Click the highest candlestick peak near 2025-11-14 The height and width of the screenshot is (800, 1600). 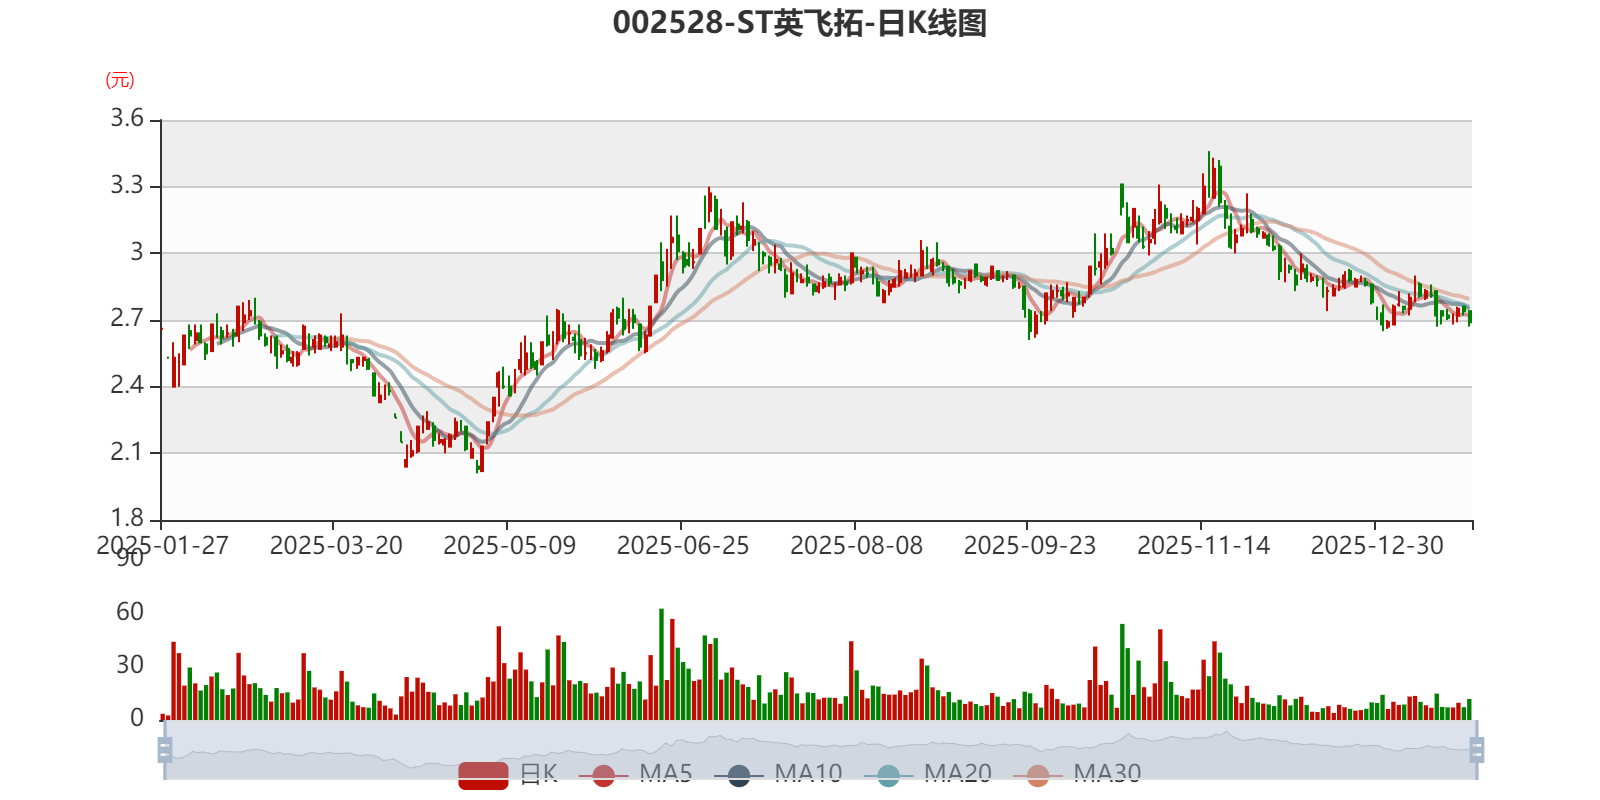[1208, 175]
